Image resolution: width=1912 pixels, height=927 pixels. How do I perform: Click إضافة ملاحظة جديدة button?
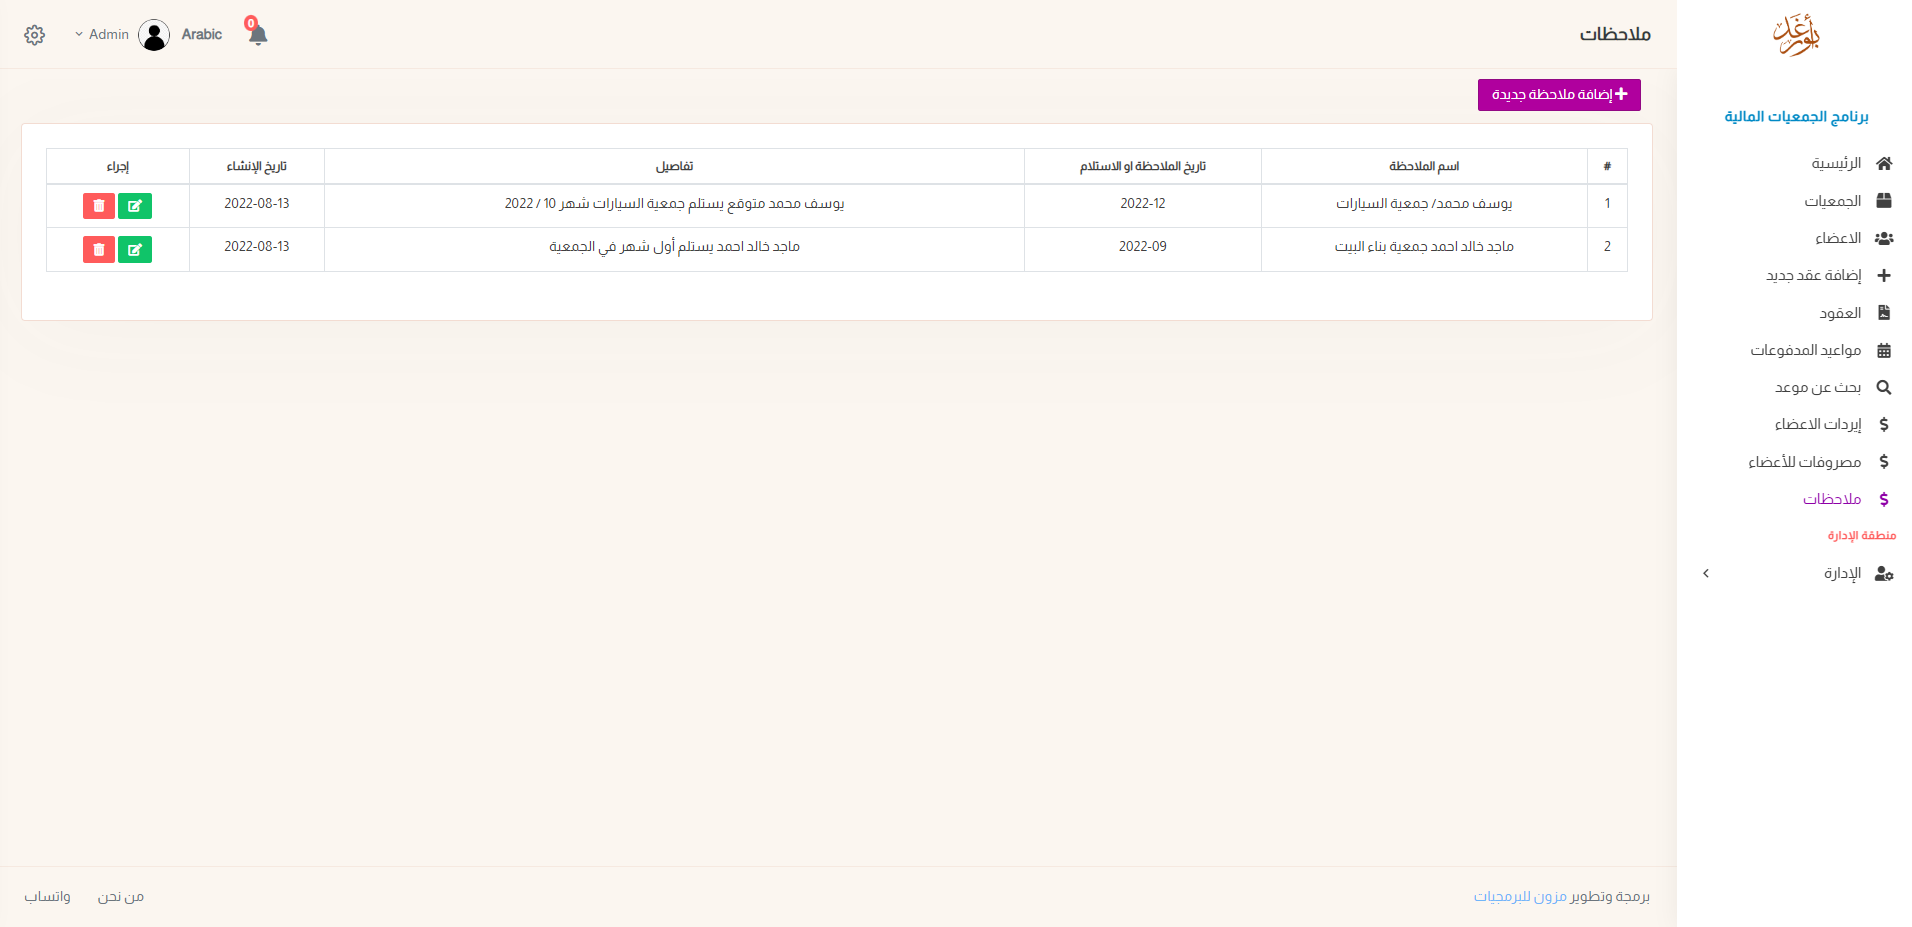(x=1558, y=95)
